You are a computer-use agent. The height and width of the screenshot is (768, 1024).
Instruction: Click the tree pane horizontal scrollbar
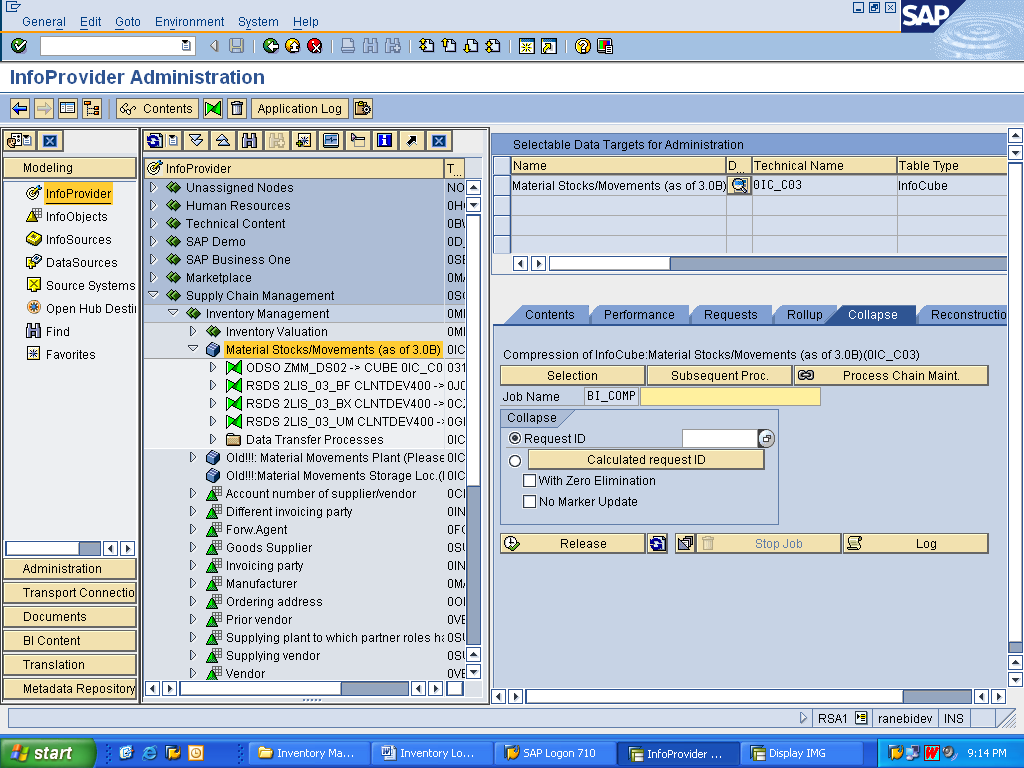[294, 688]
